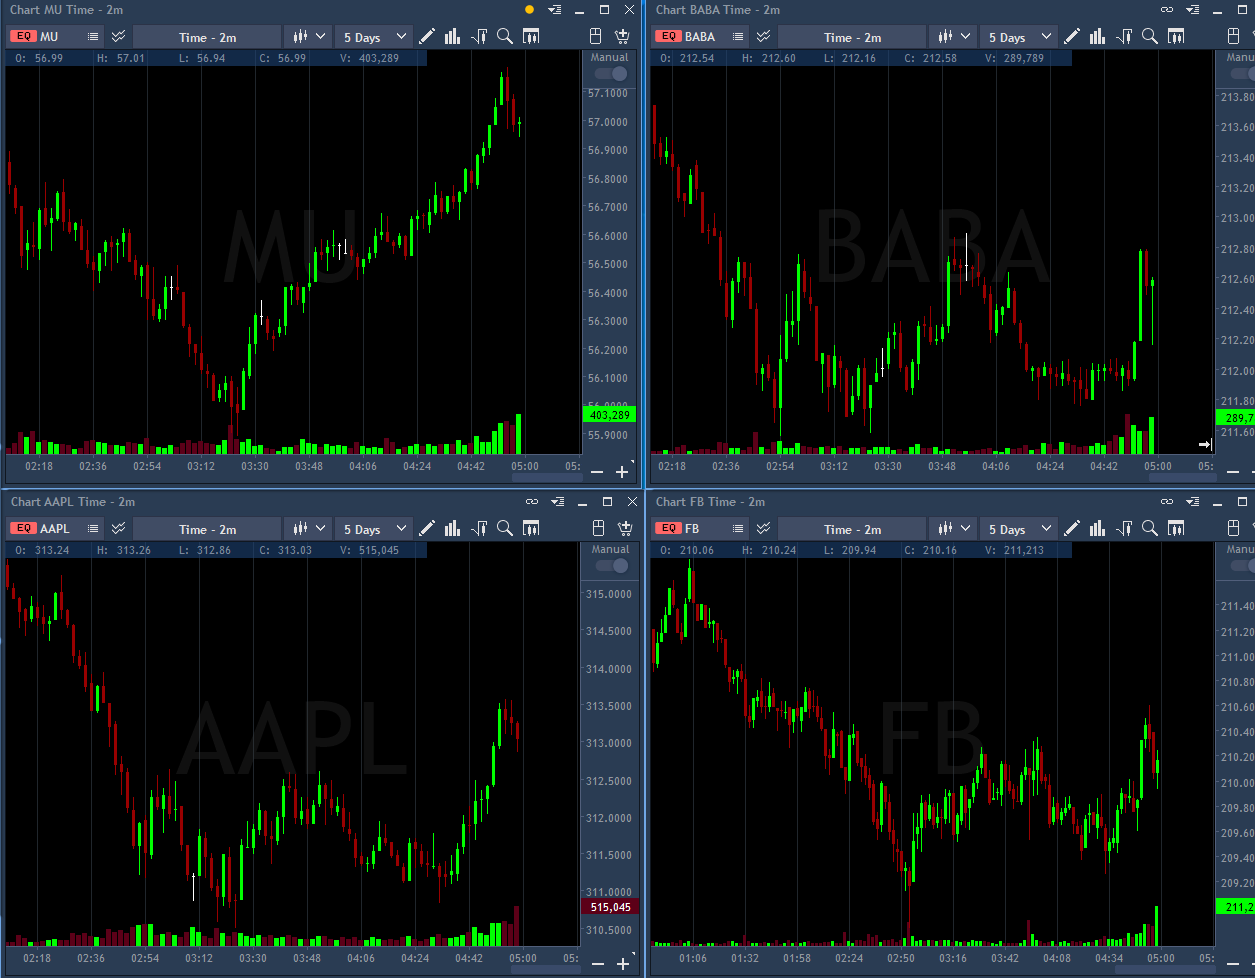Click the Time - 2m interval button in AAPL chart
The height and width of the screenshot is (978, 1255).
207,529
